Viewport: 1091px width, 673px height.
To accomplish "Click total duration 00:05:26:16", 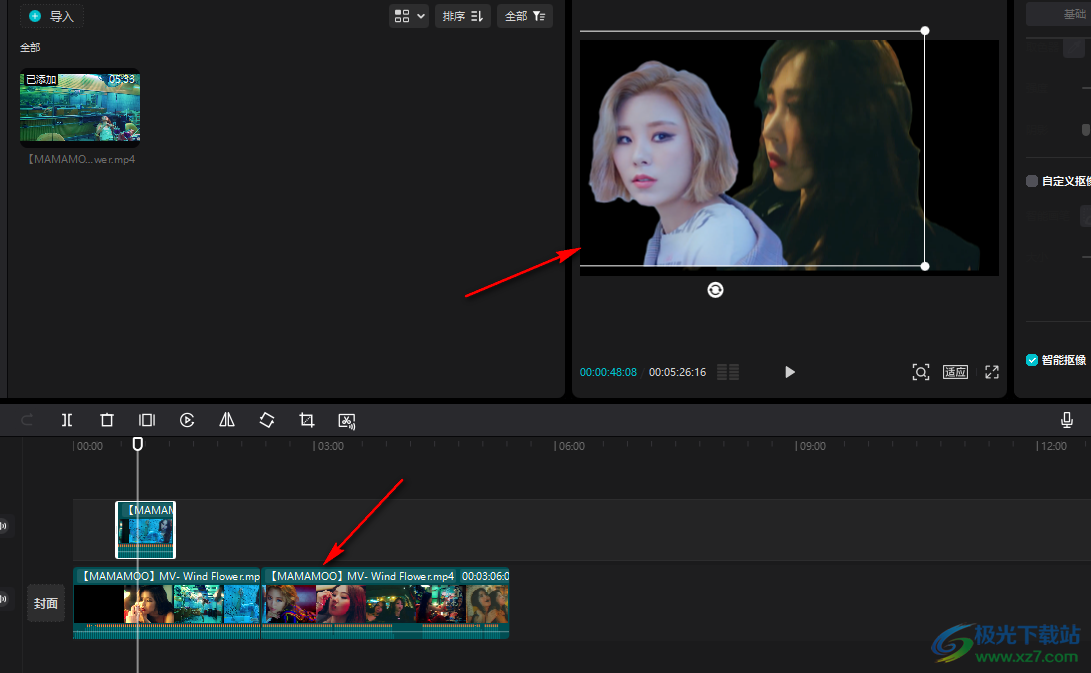I will (677, 372).
